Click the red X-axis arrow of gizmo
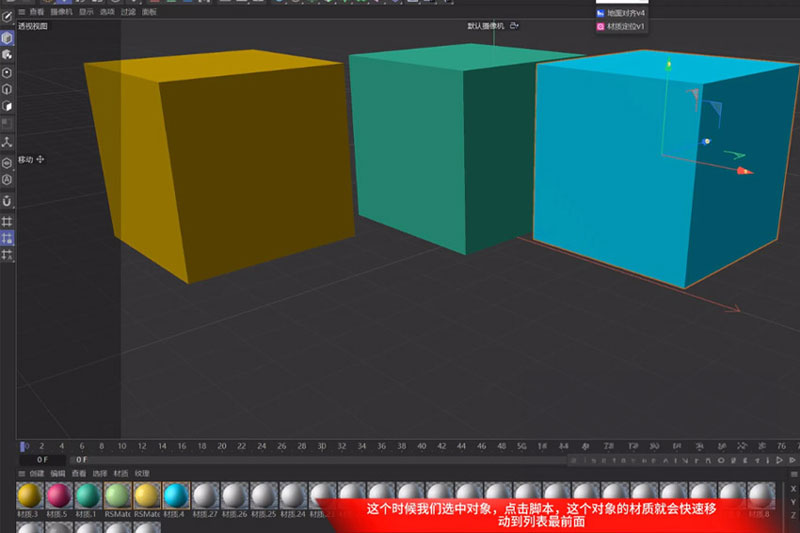This screenshot has height=533, width=800. click(744, 171)
